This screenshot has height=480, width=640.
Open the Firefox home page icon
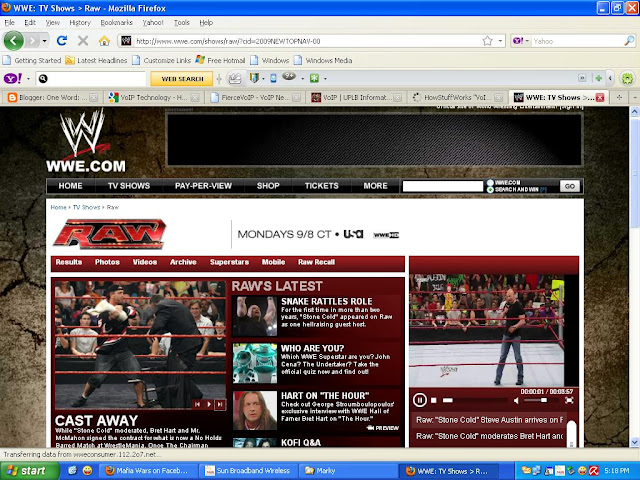tap(104, 41)
